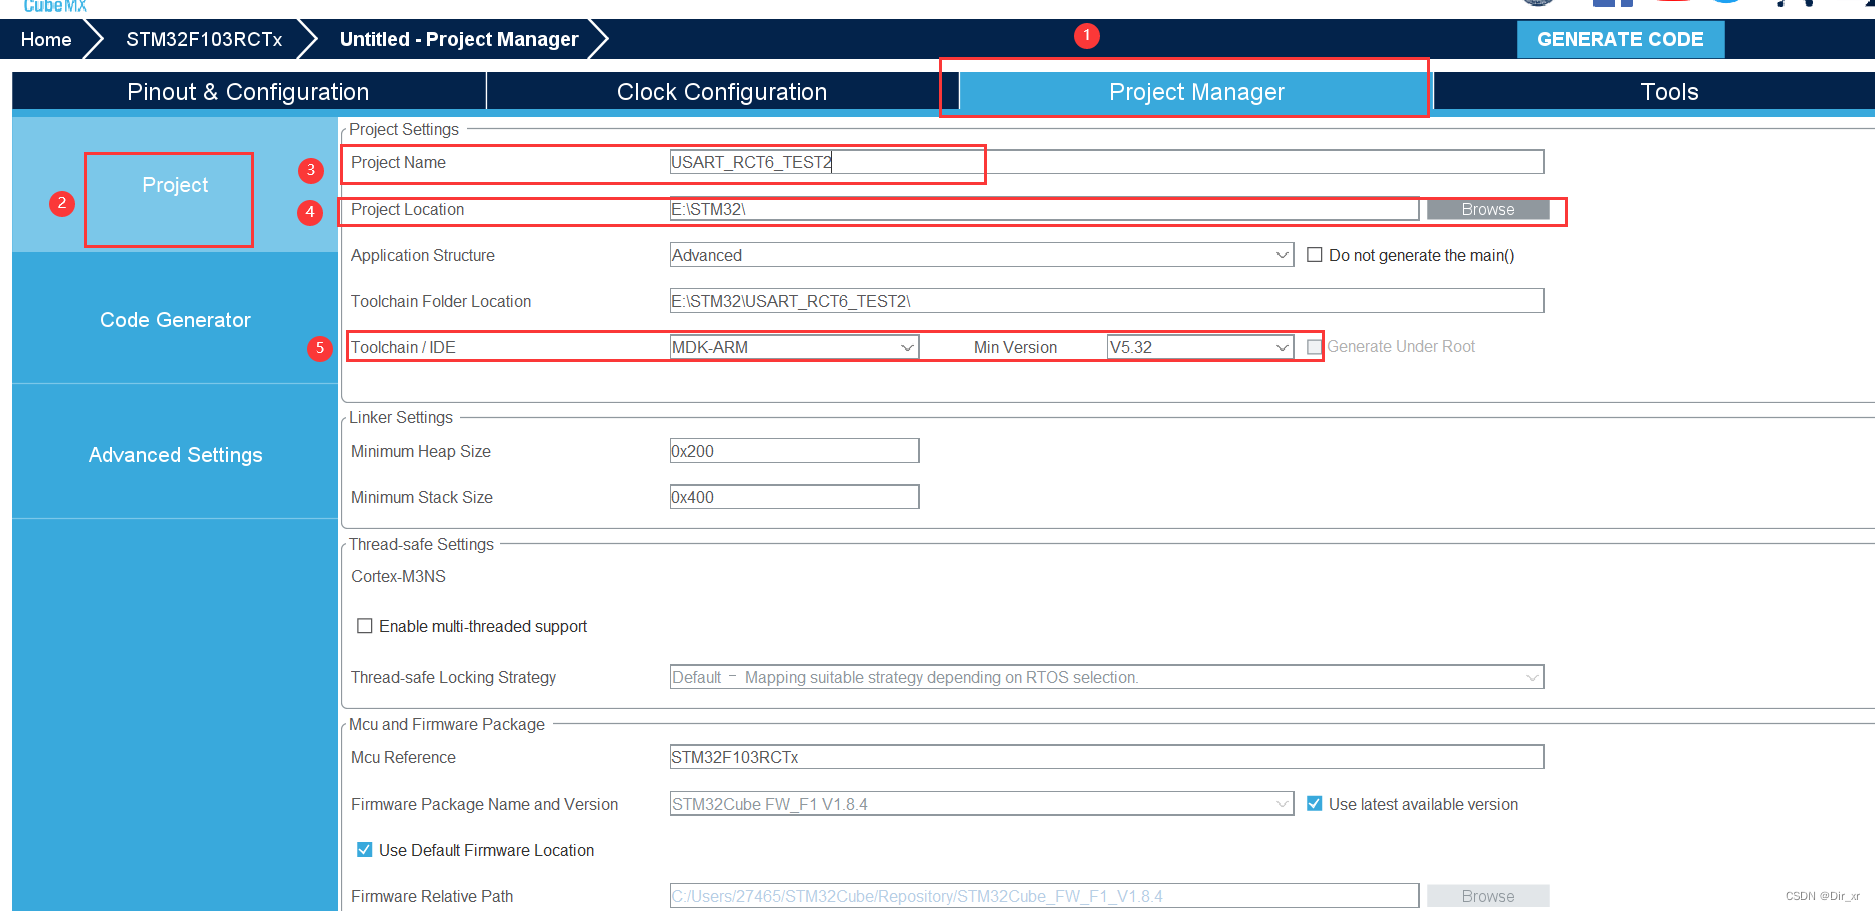Click the GENERATE CODE button

coord(1620,39)
